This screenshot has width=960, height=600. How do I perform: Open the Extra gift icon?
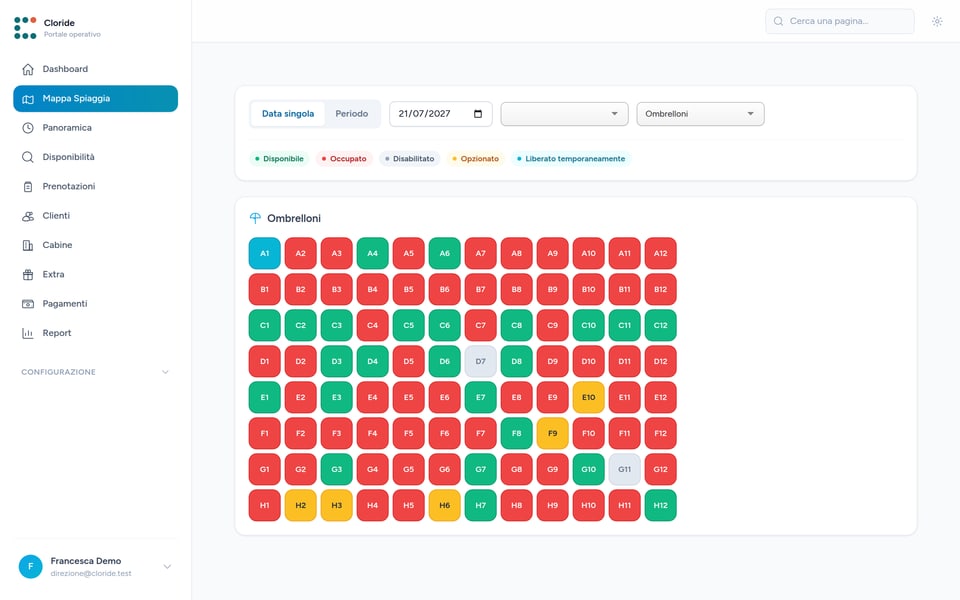click(x=28, y=275)
